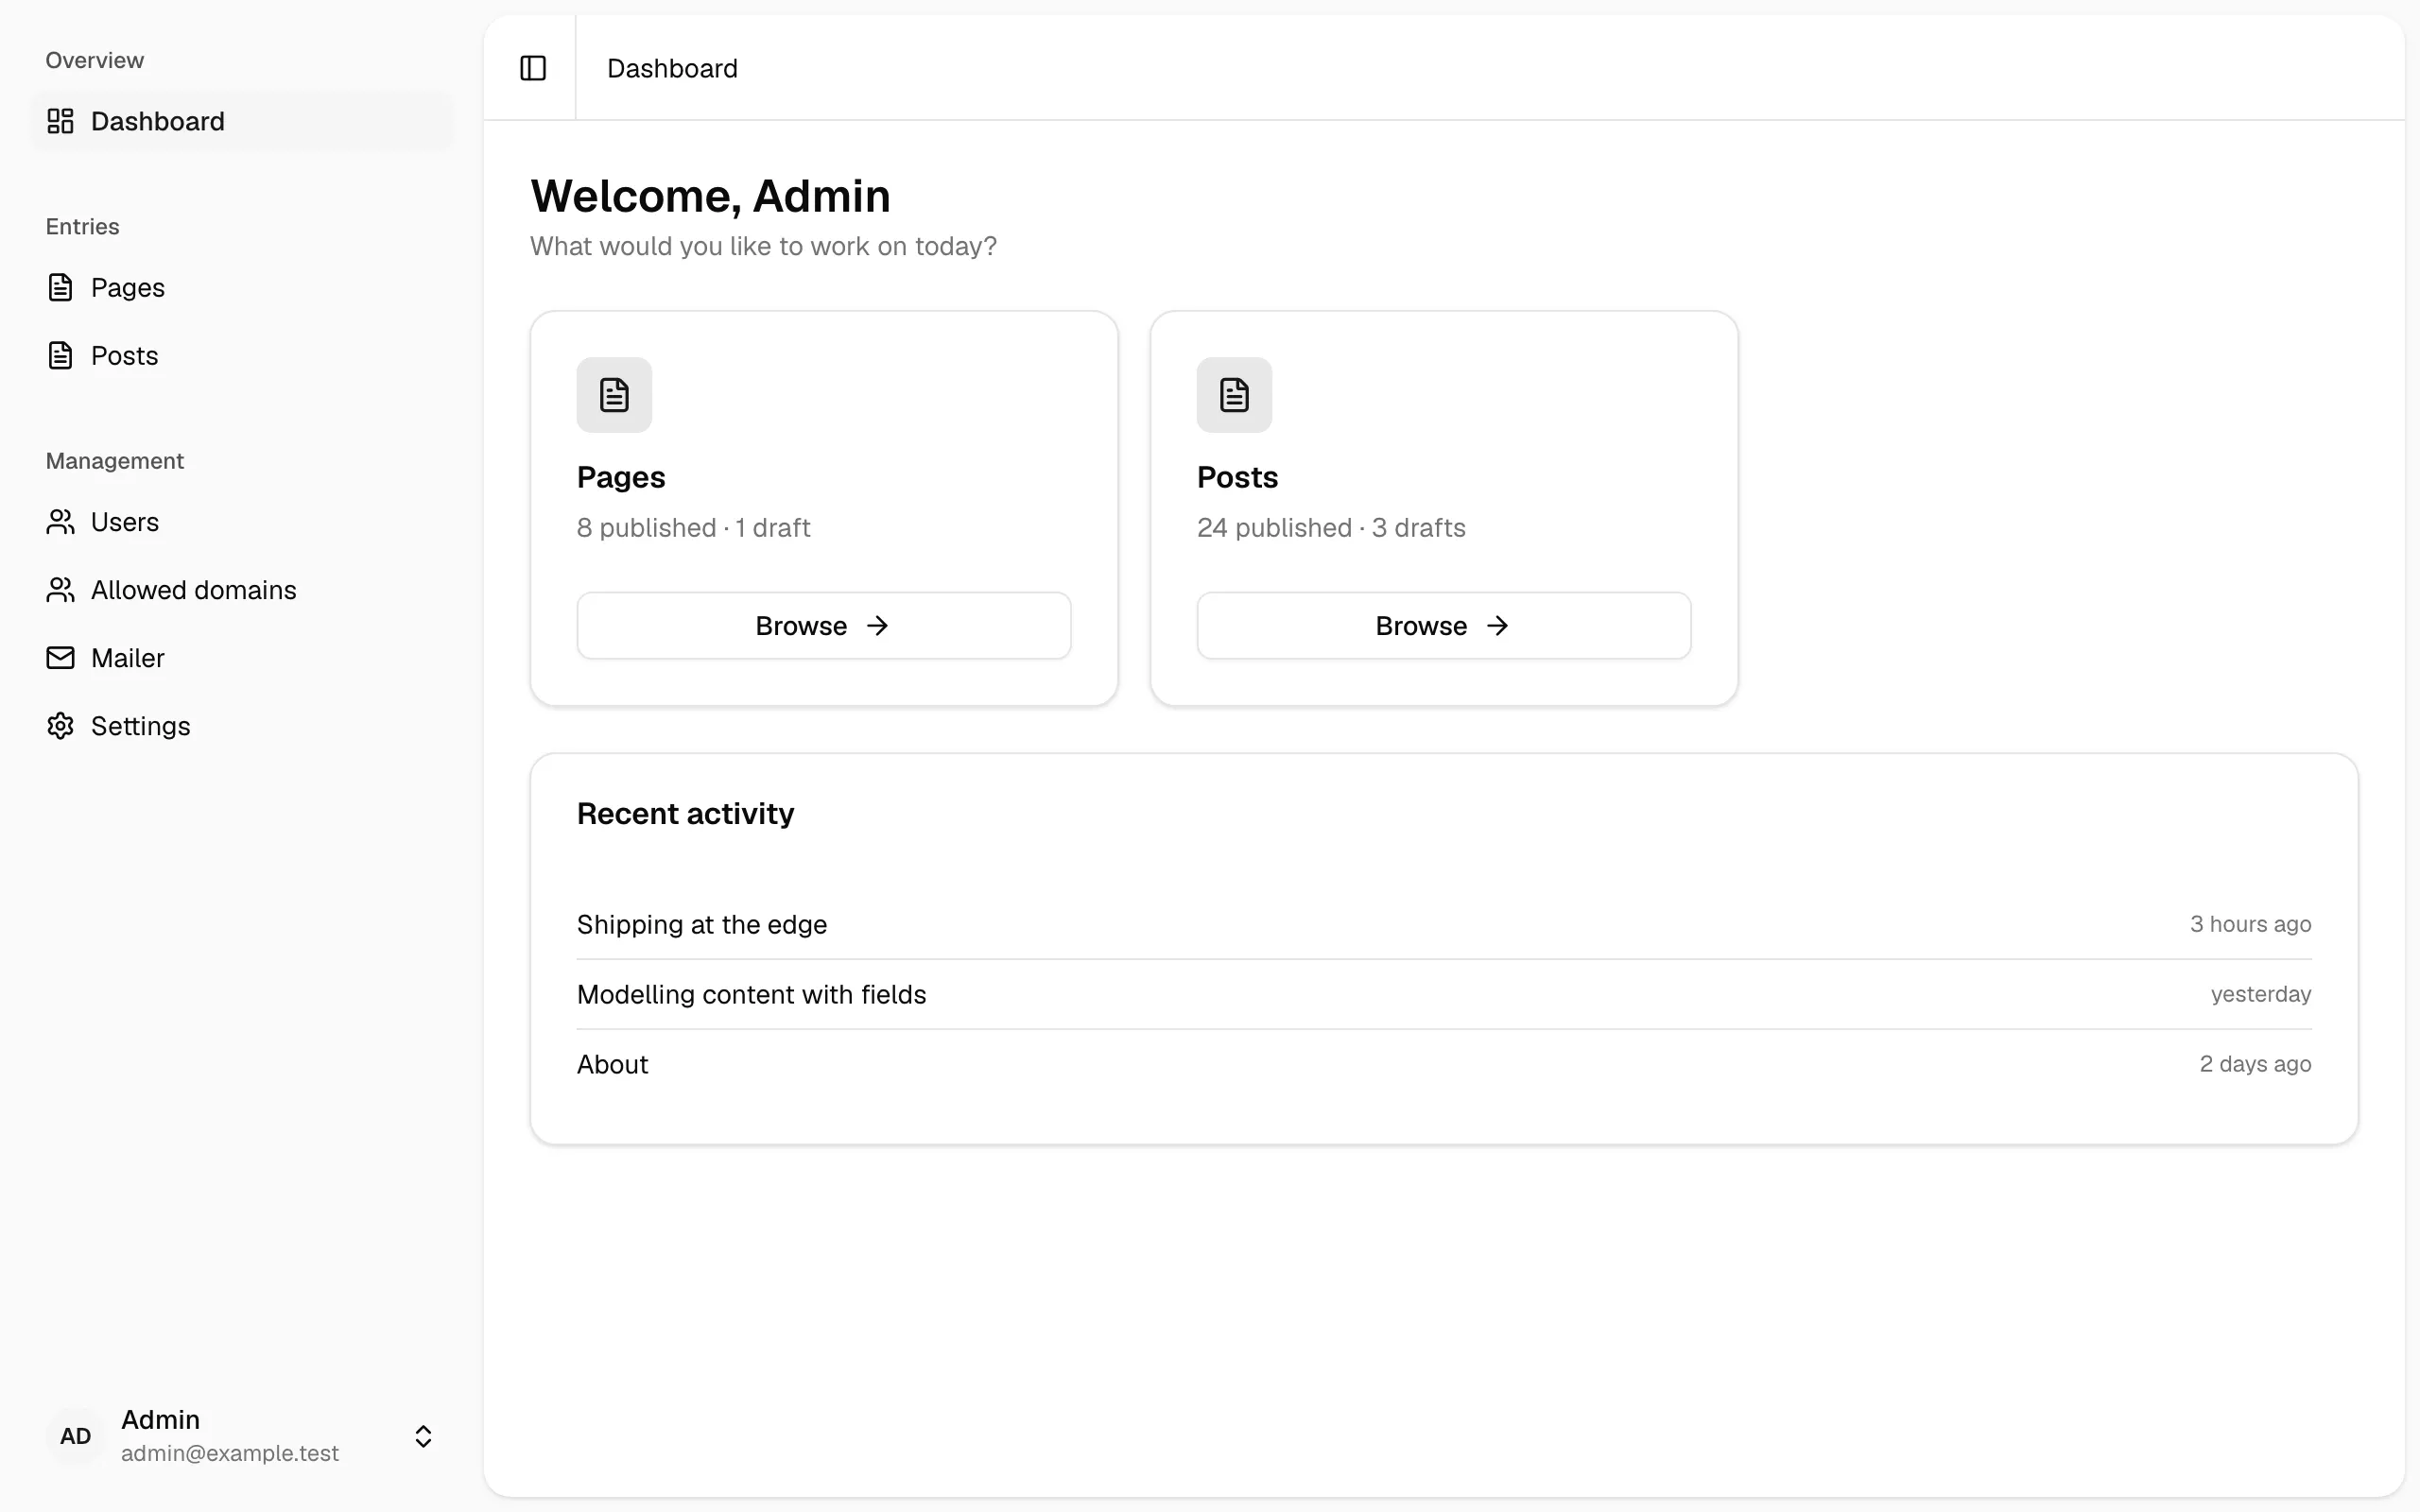Click the Dashboard breadcrumb title
Viewport: 2420px width, 1512px height.
tap(672, 68)
